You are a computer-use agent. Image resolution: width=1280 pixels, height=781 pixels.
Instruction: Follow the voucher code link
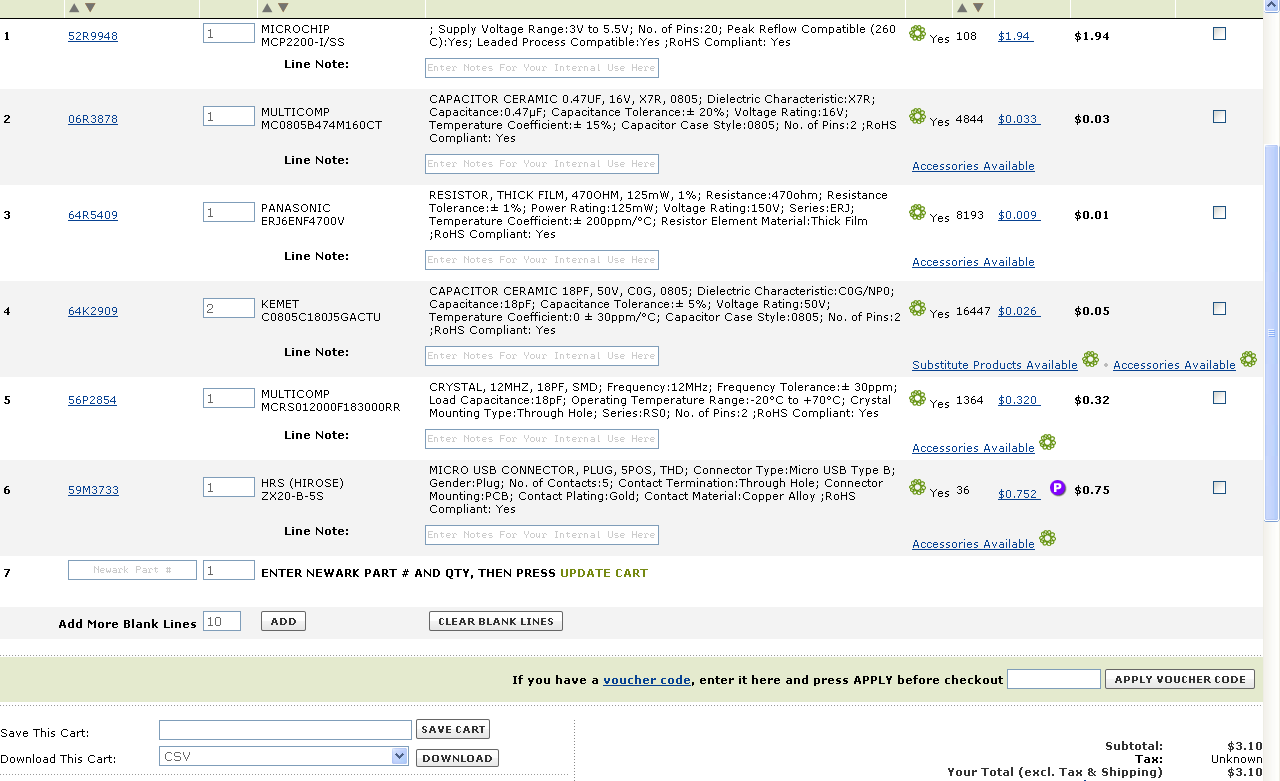click(x=646, y=680)
